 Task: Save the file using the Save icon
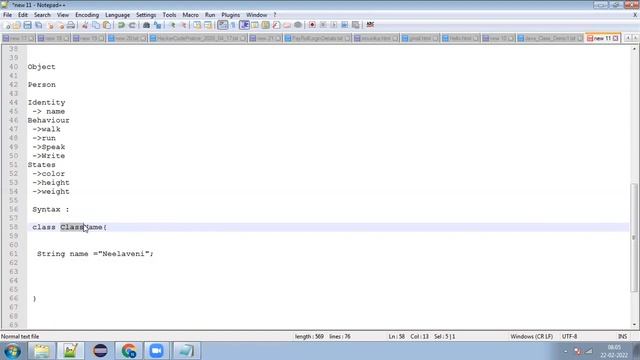27,25
